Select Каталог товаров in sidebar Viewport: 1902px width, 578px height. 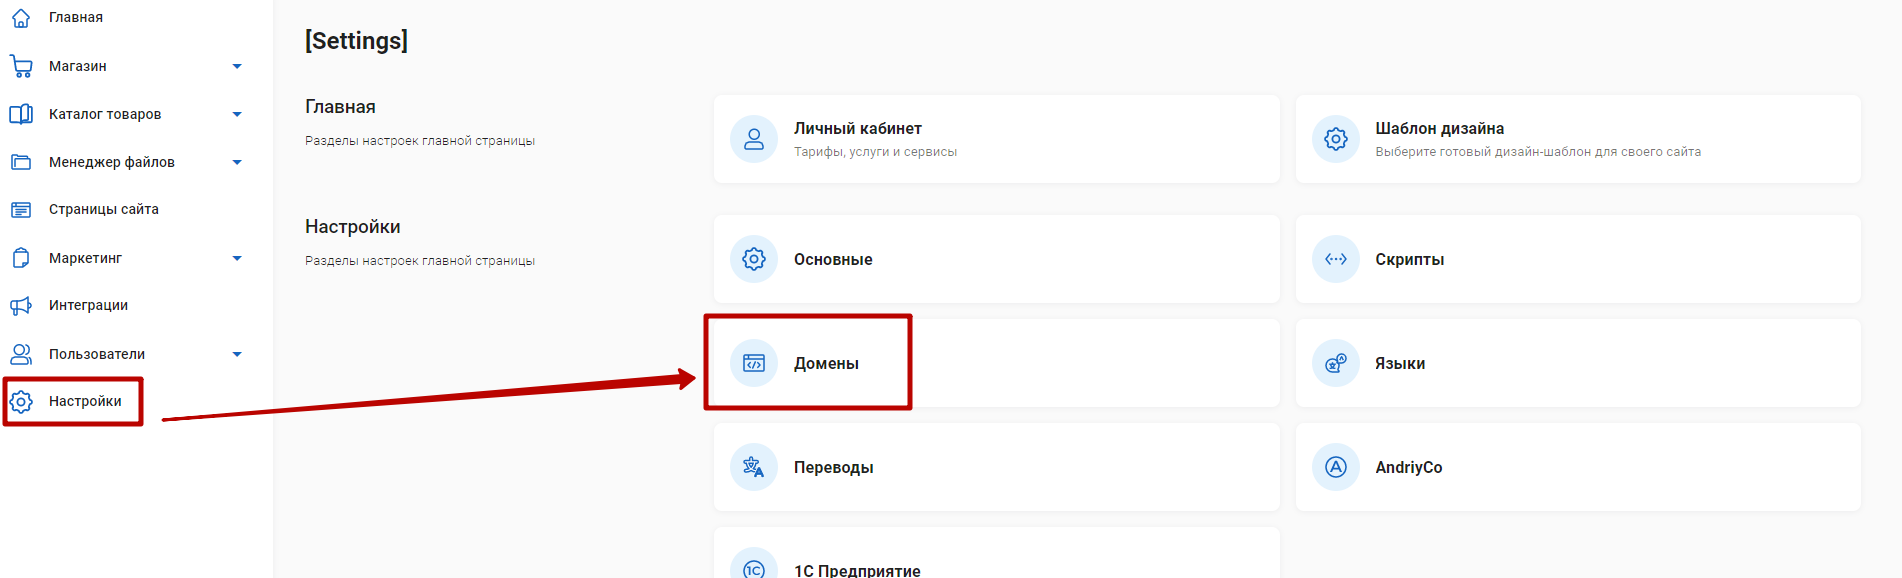105,114
